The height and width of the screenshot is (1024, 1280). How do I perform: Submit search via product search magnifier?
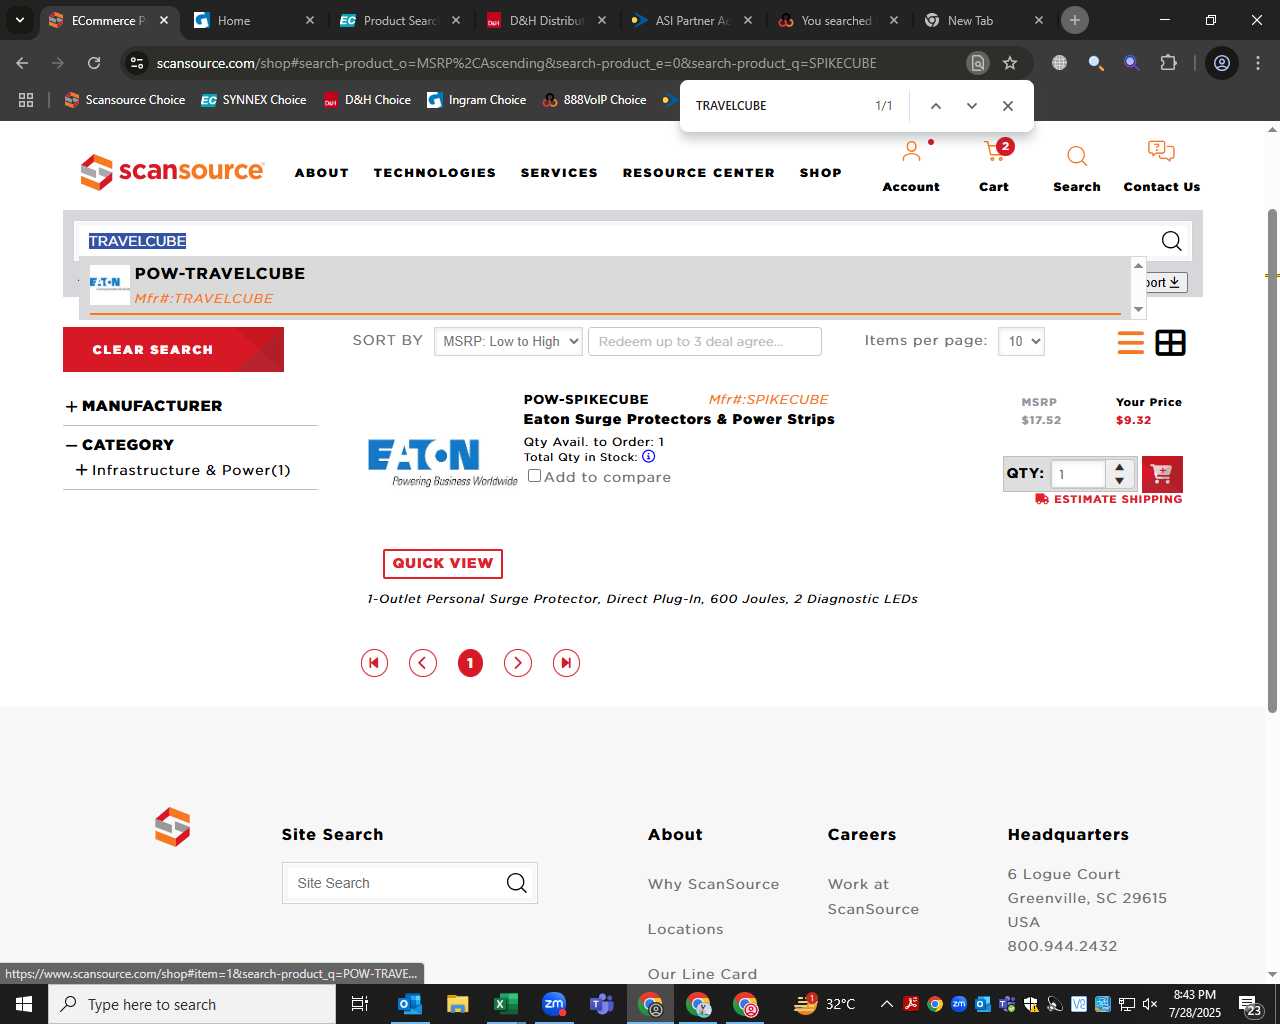click(x=1171, y=241)
